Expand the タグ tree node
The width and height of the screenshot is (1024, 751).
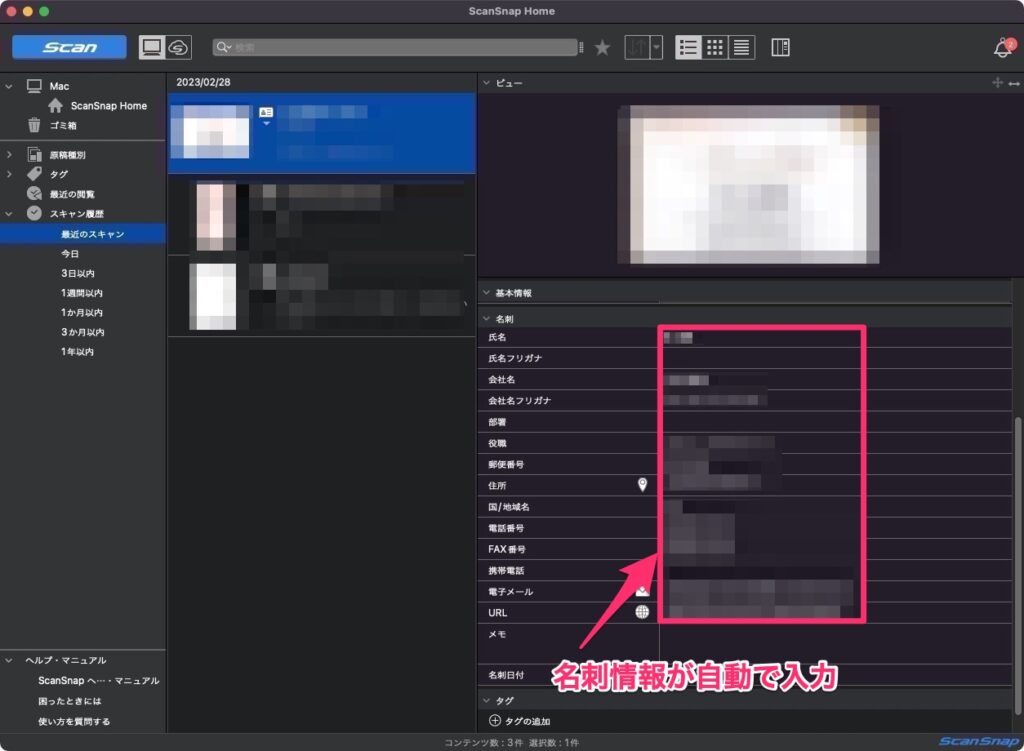point(8,174)
